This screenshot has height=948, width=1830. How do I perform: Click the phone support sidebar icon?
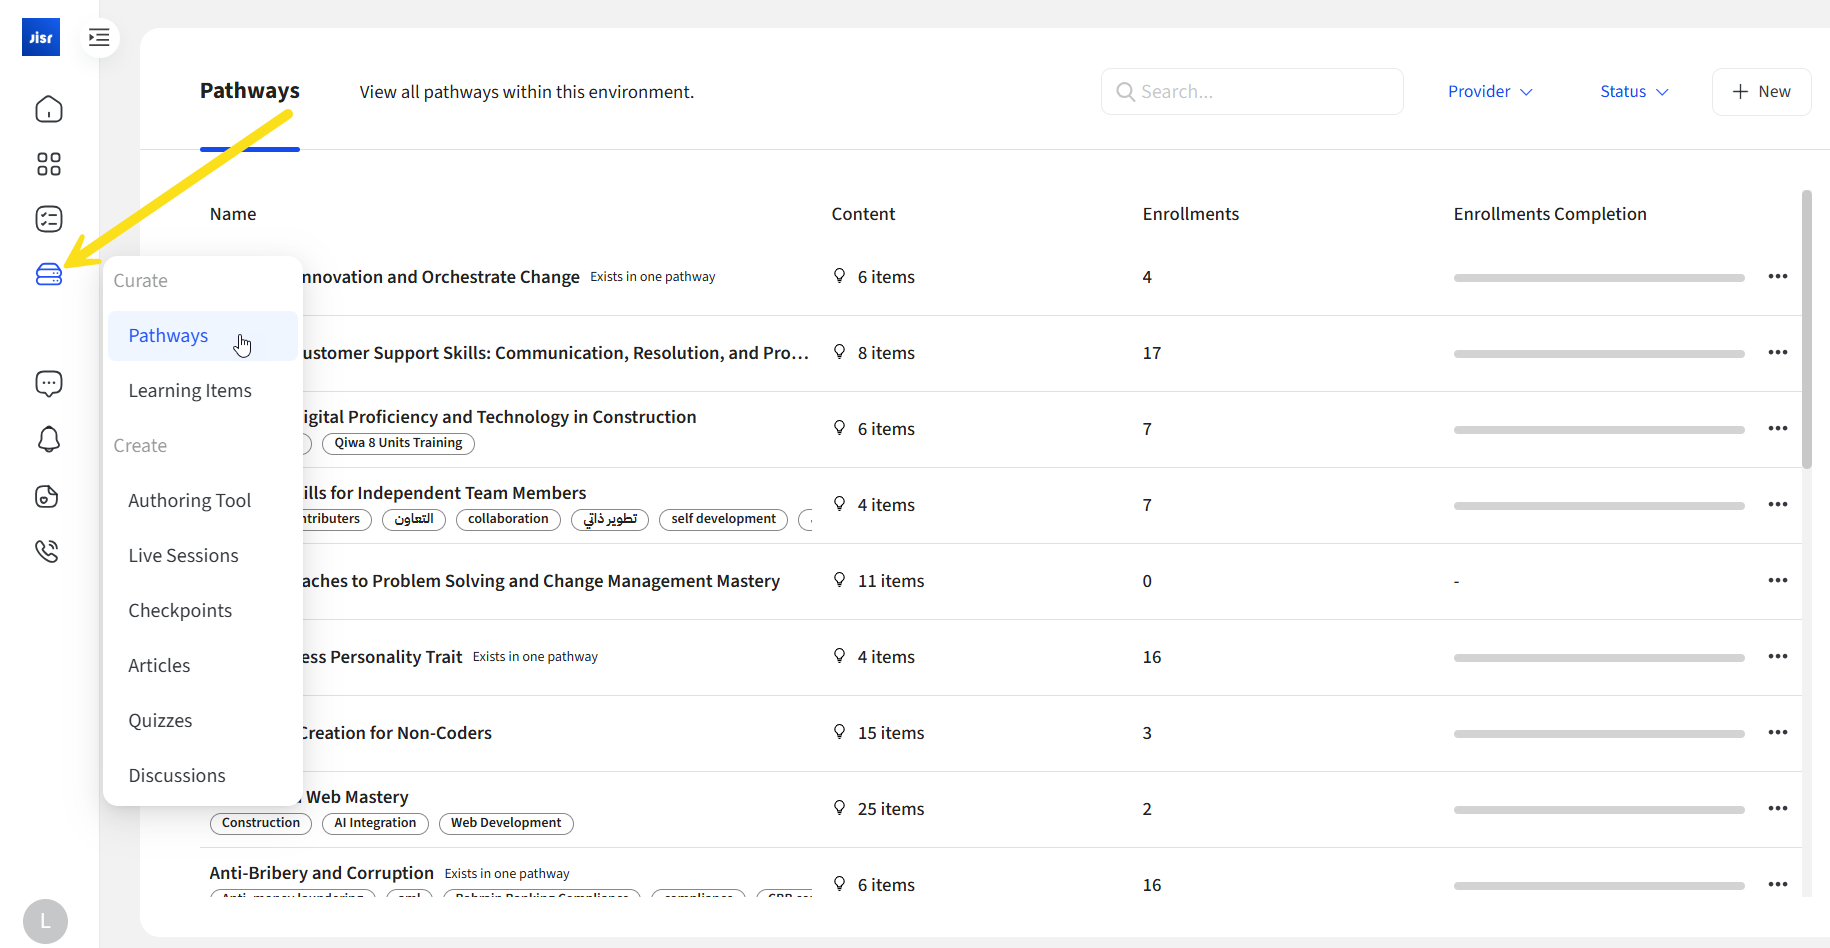[47, 551]
